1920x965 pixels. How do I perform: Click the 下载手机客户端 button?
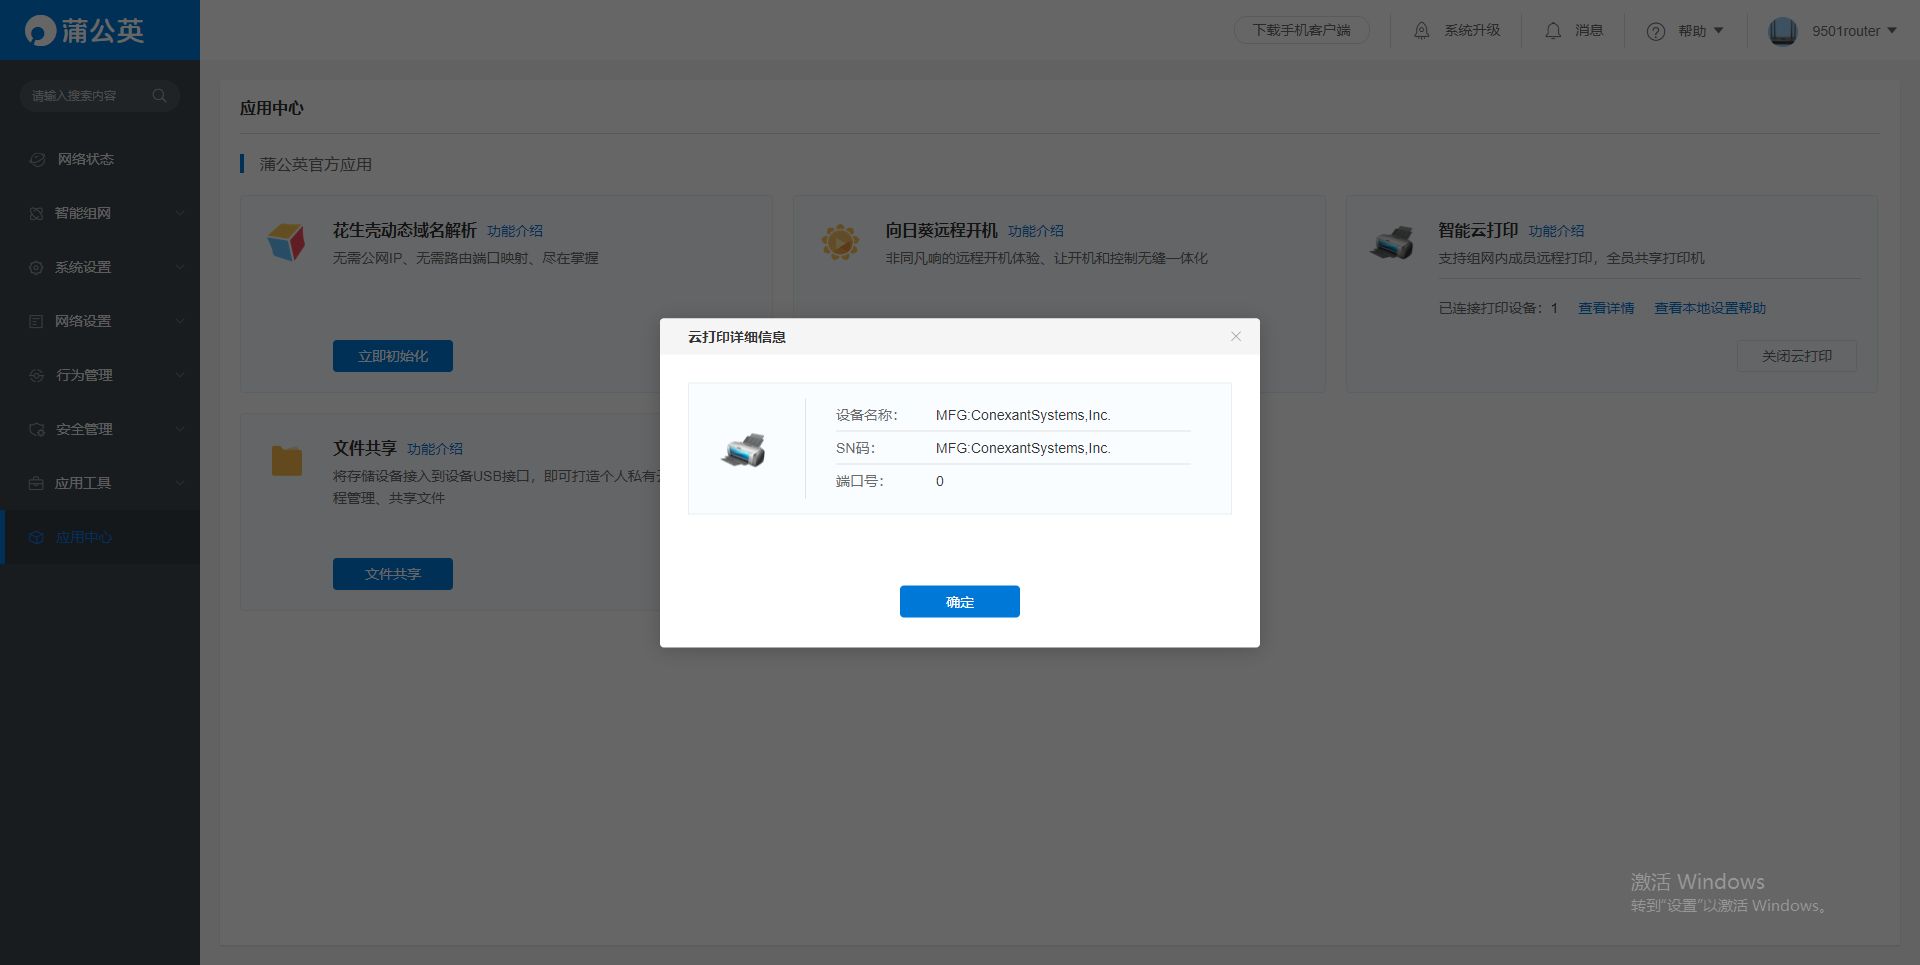pos(1301,31)
